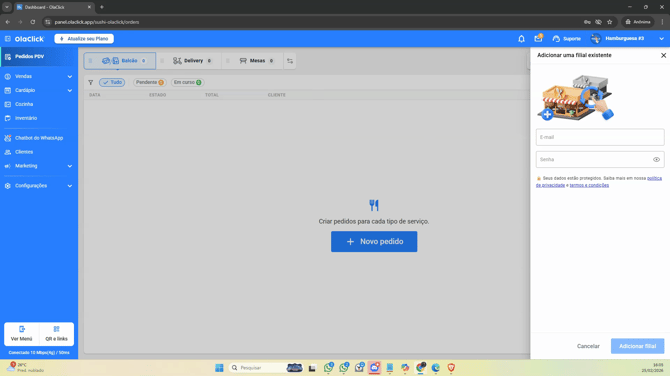Click the order filter funnel icon

(x=91, y=82)
